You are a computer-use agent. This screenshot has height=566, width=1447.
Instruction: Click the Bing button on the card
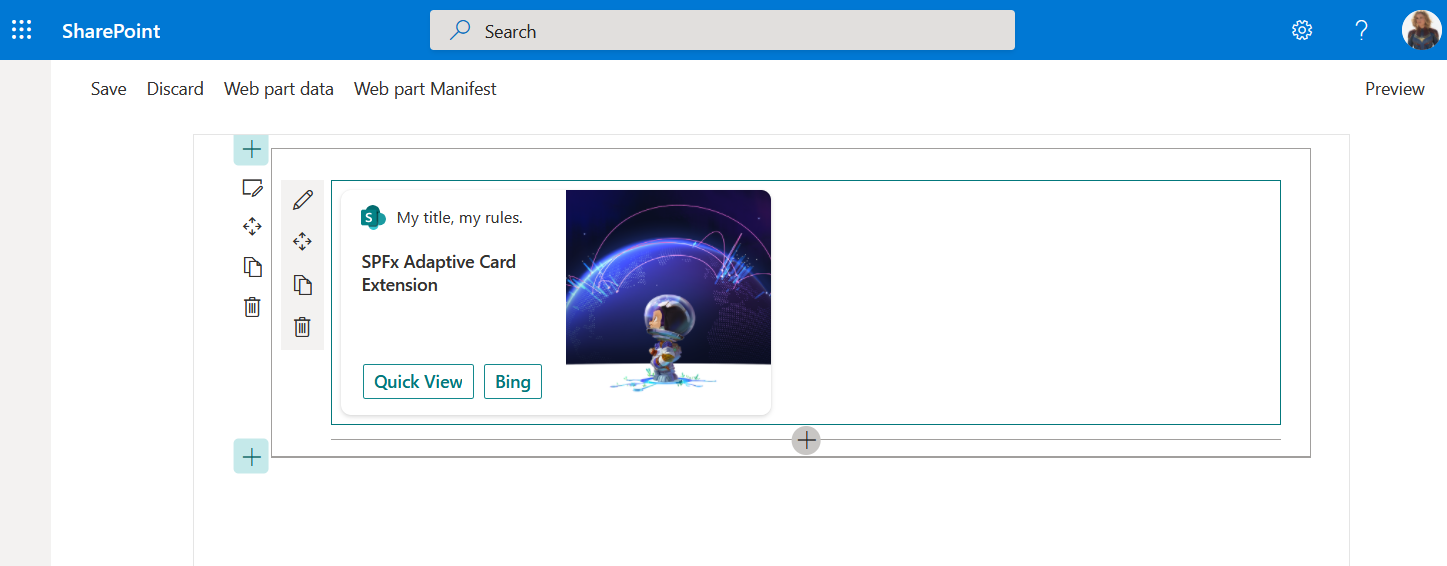point(512,382)
